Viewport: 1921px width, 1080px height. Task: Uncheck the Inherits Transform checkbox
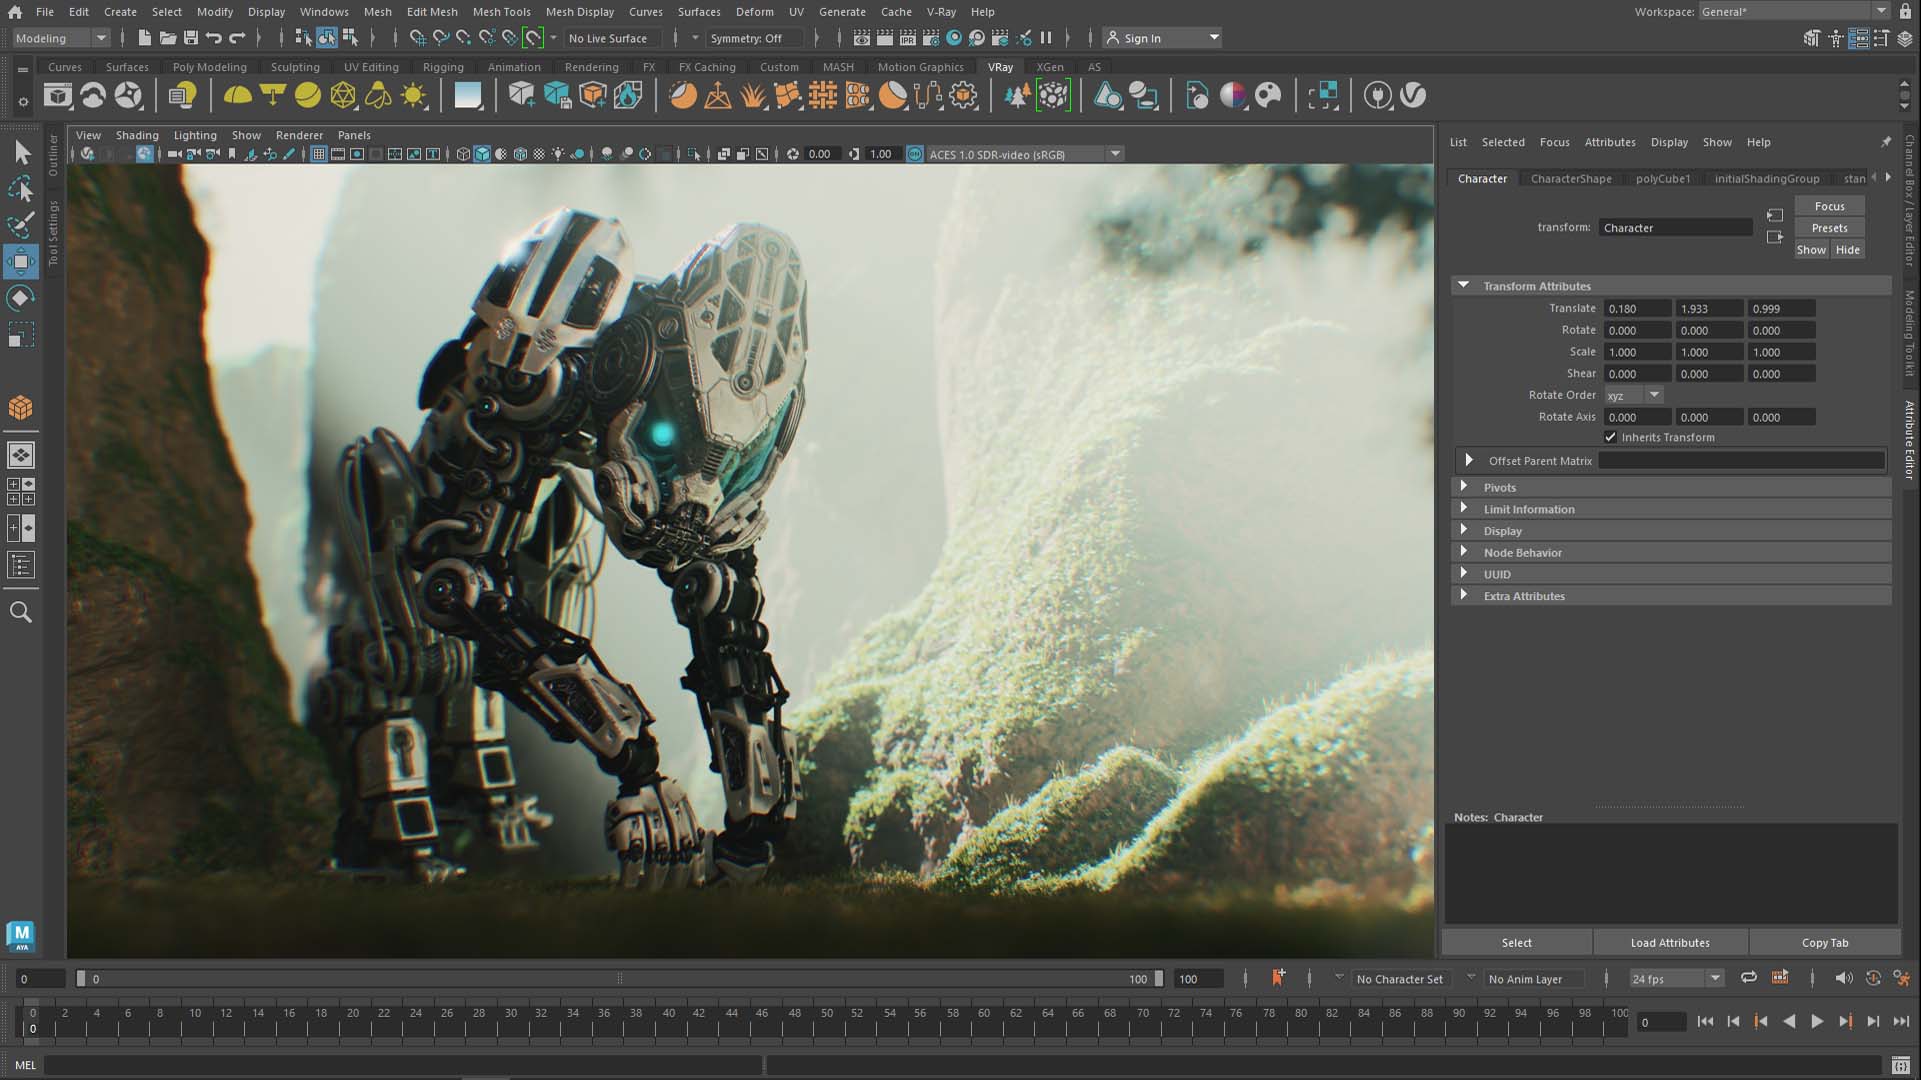(x=1611, y=437)
